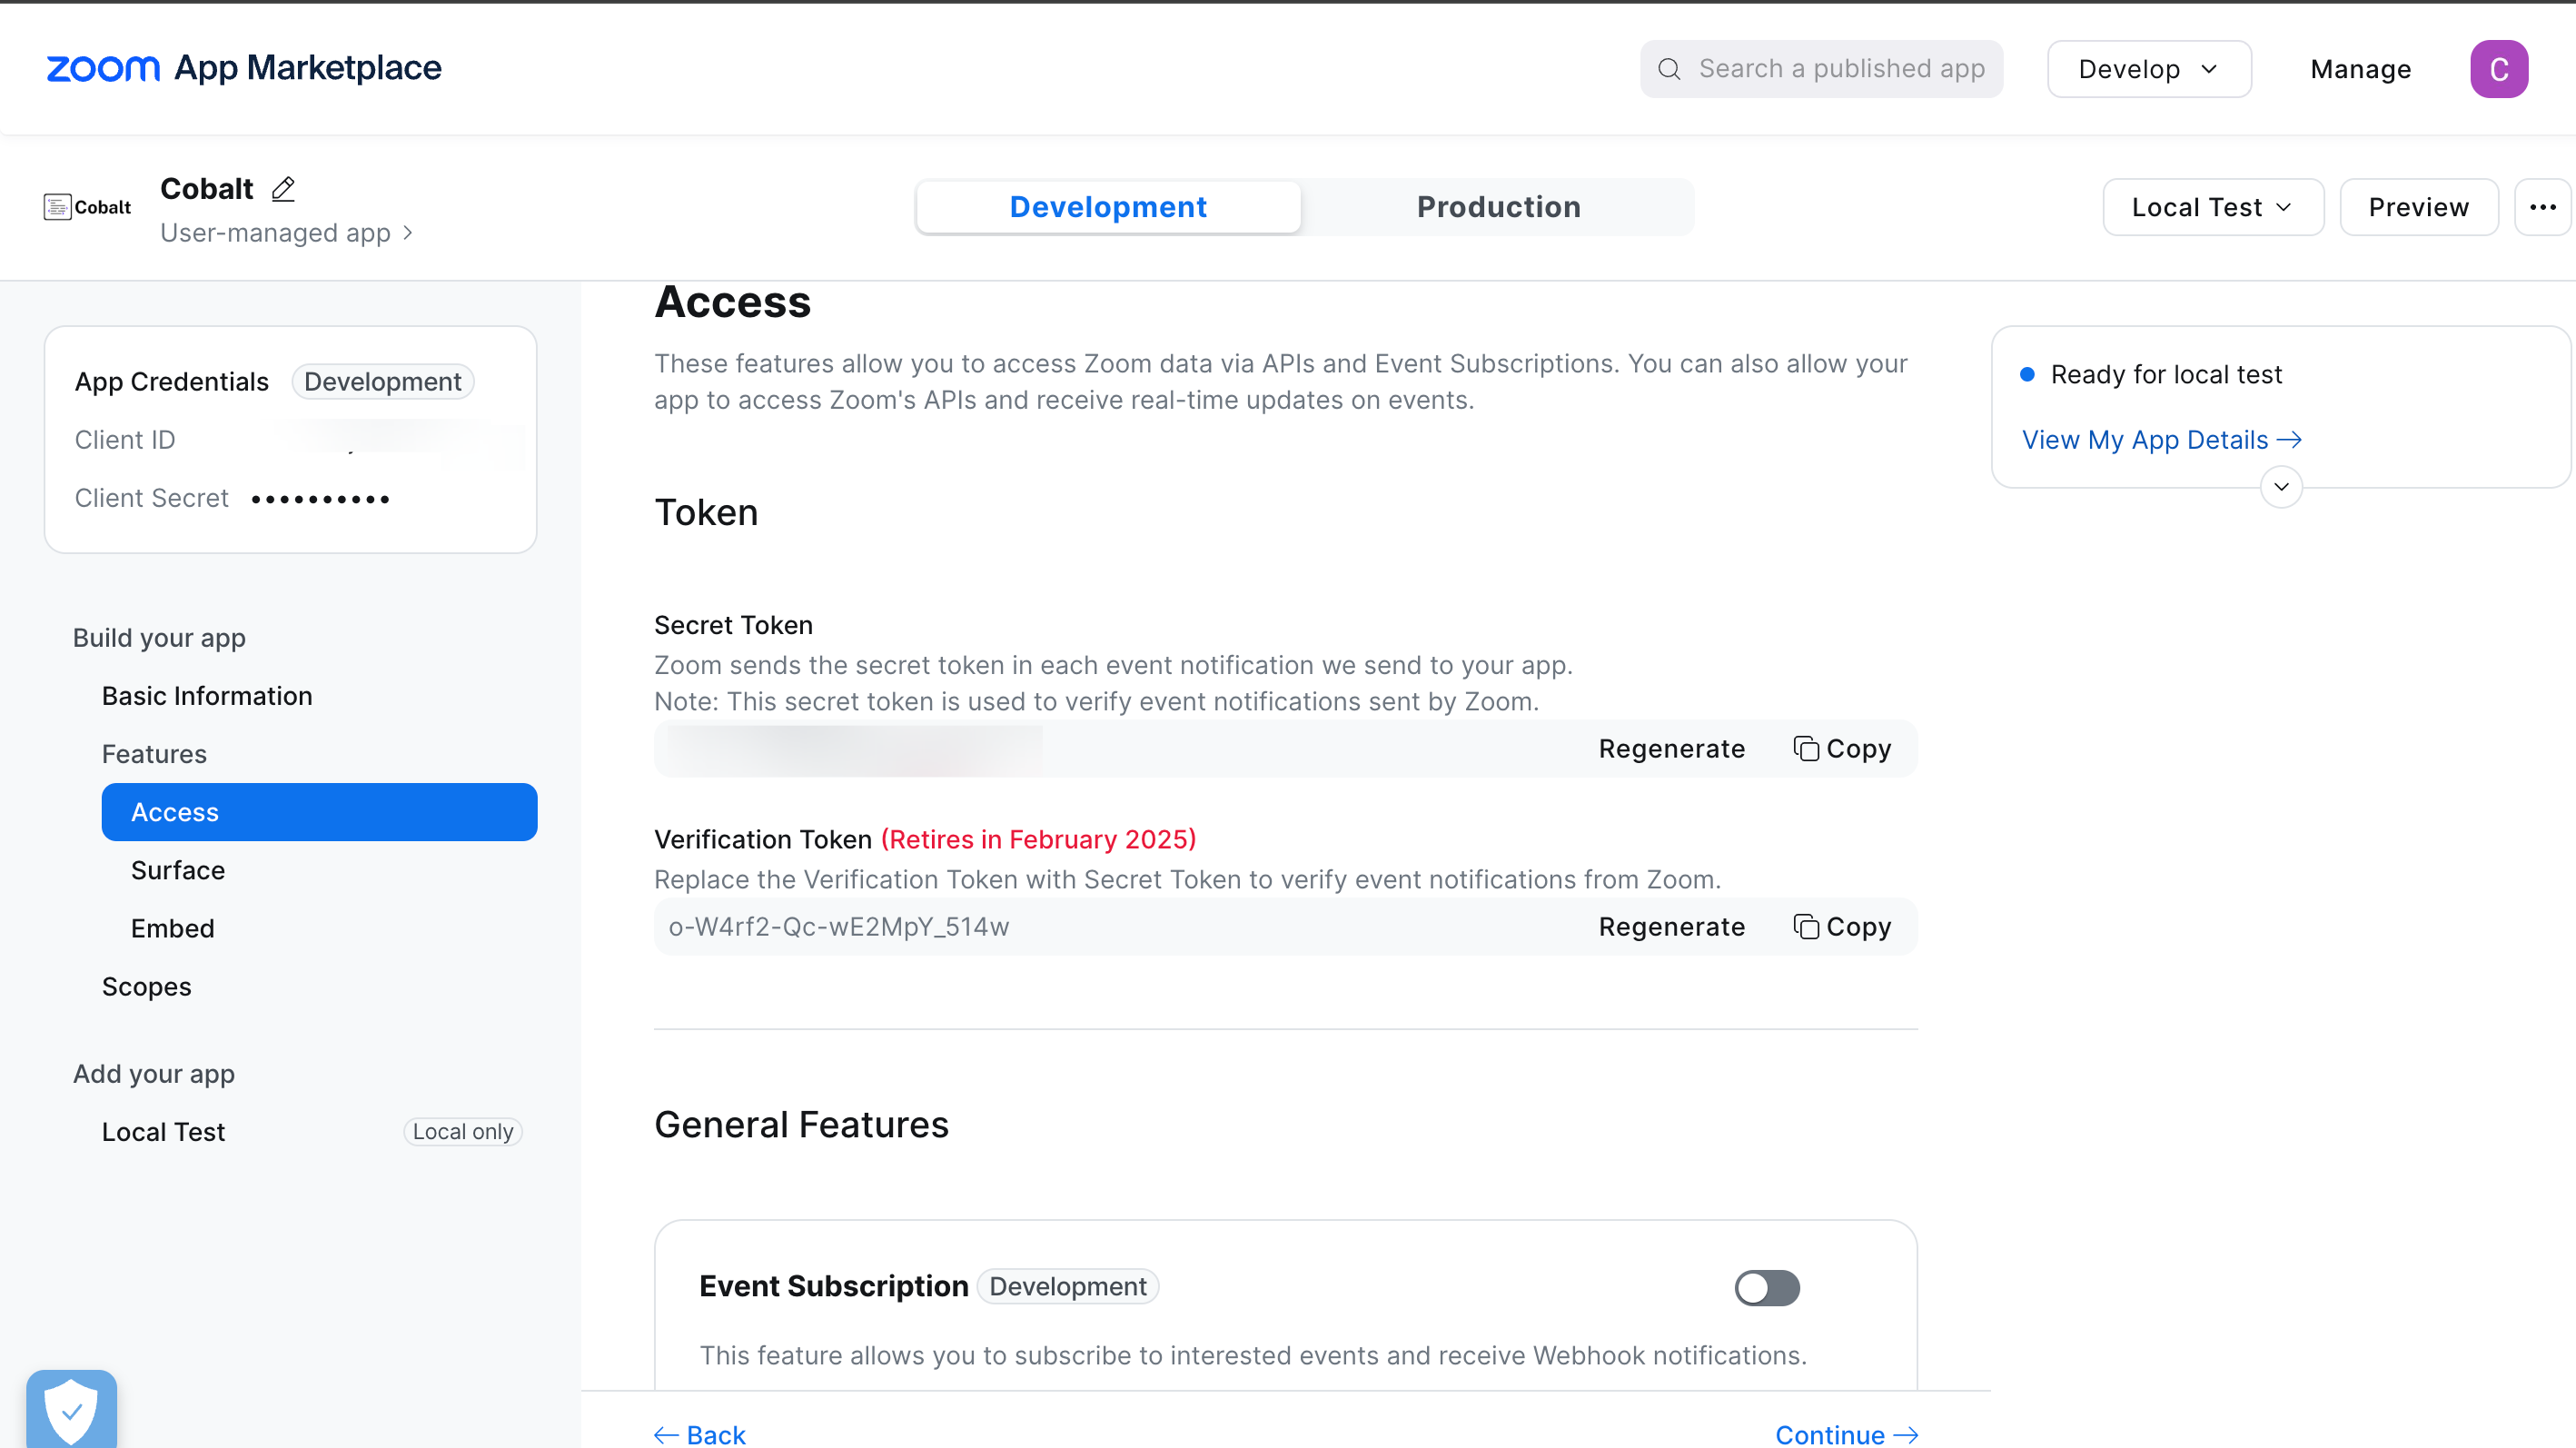The height and width of the screenshot is (1448, 2576).
Task: Switch to the Production tab
Action: (x=1498, y=207)
